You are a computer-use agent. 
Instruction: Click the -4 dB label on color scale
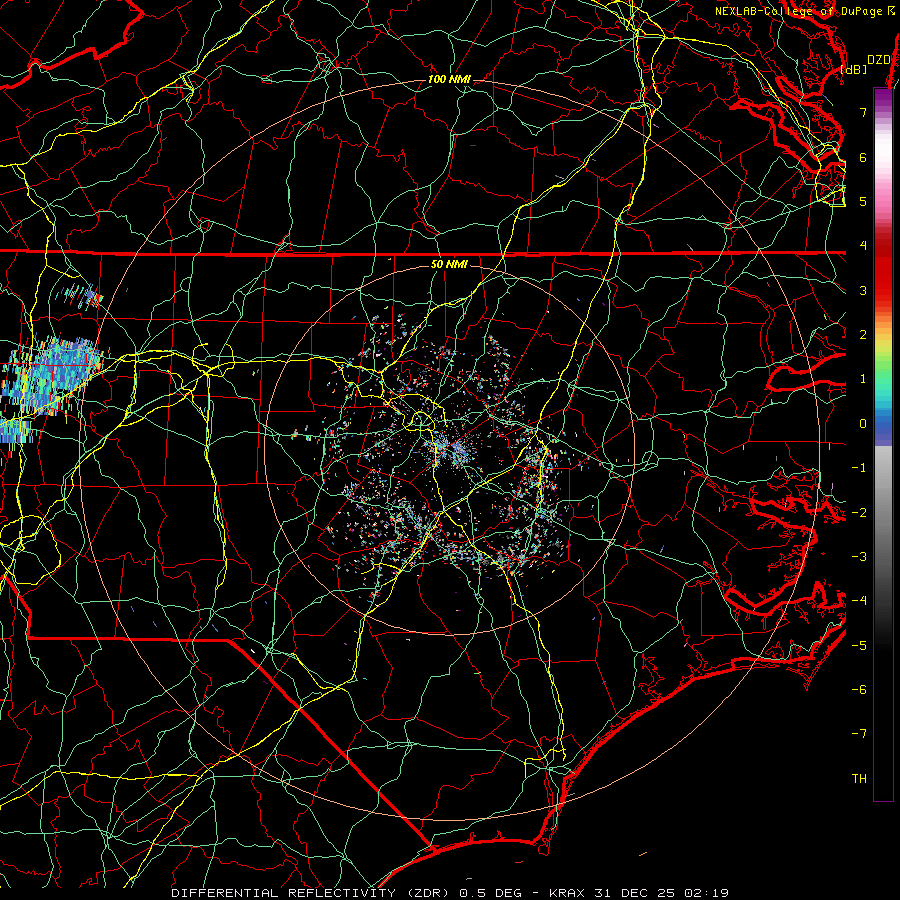(859, 601)
